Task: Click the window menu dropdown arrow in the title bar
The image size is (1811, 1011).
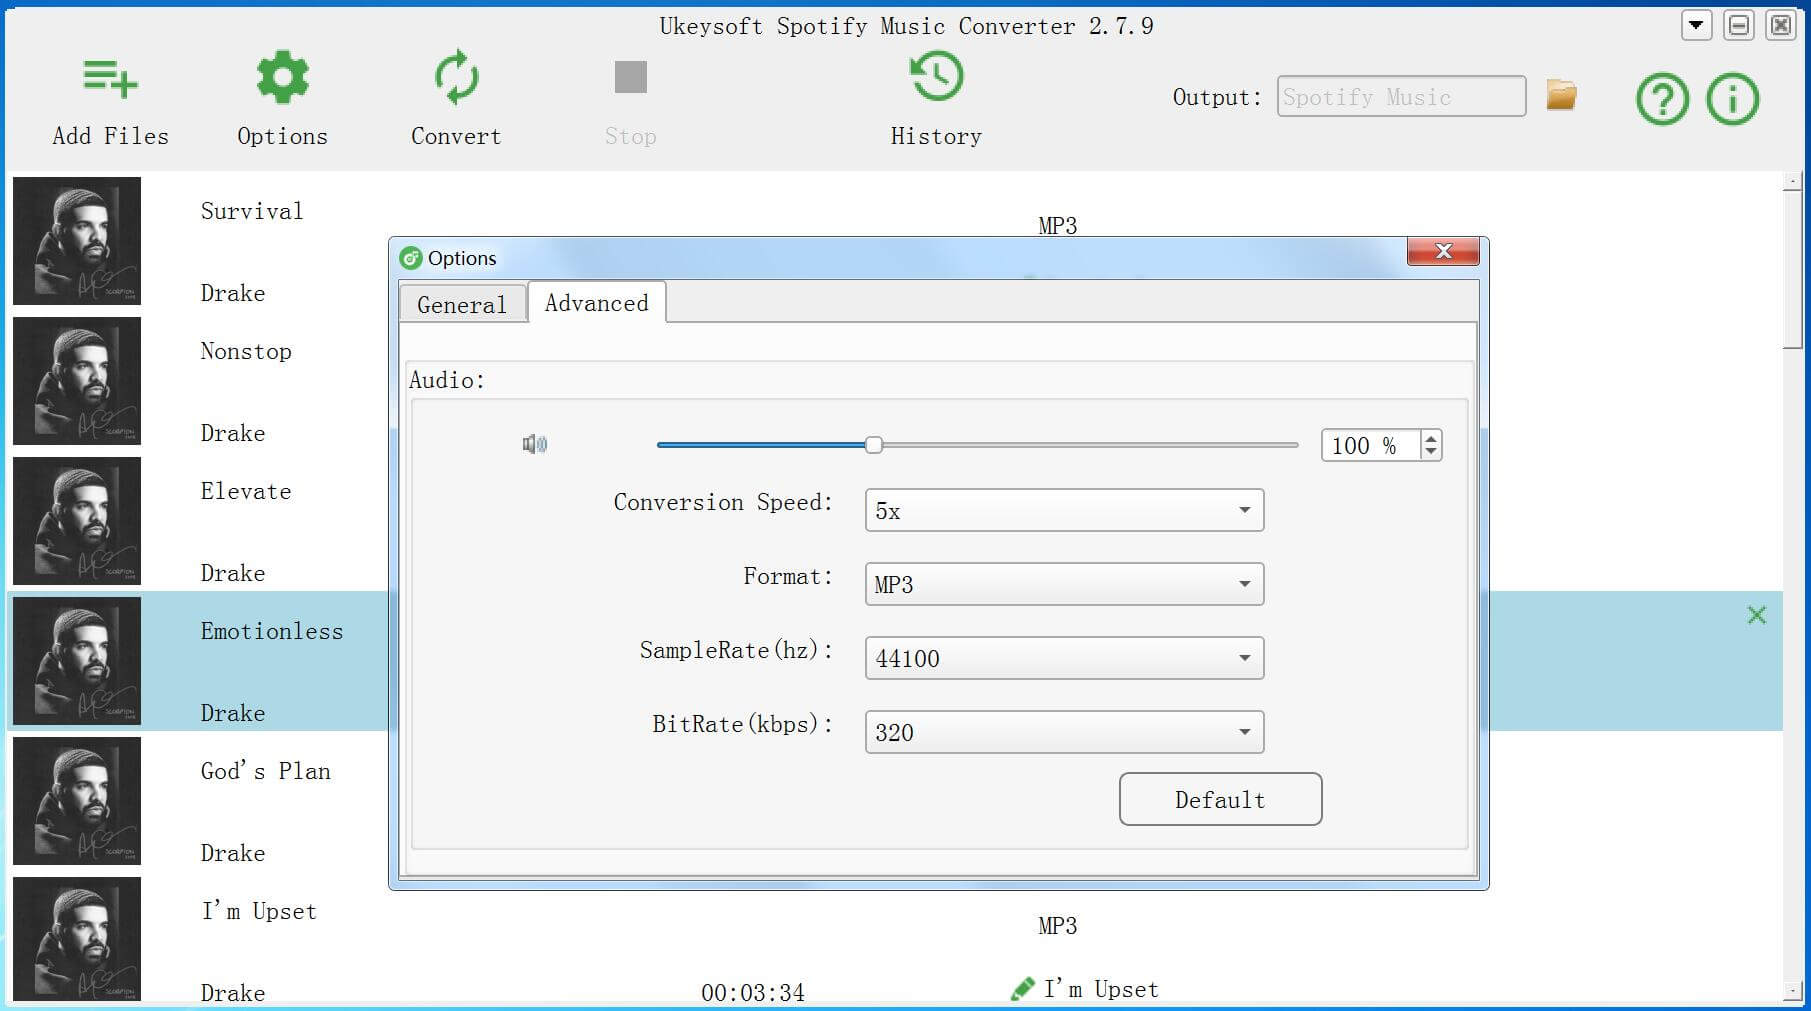Action: (x=1696, y=26)
